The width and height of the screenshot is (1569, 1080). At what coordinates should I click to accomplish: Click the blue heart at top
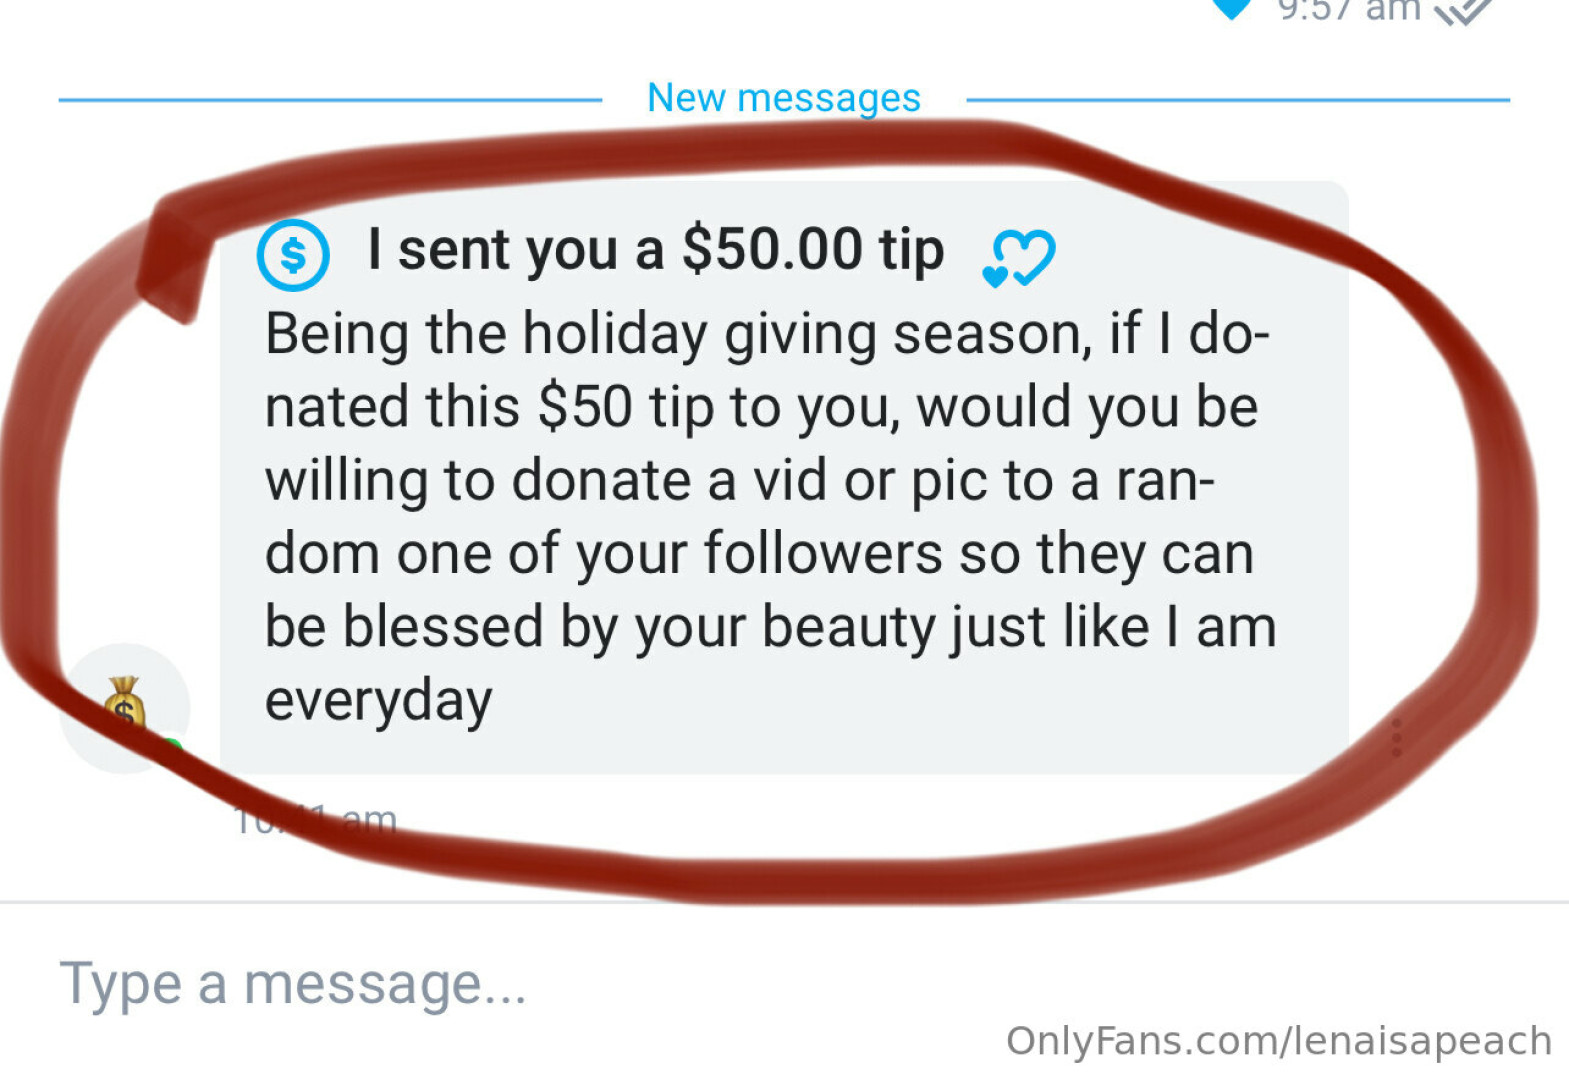[x=1232, y=8]
